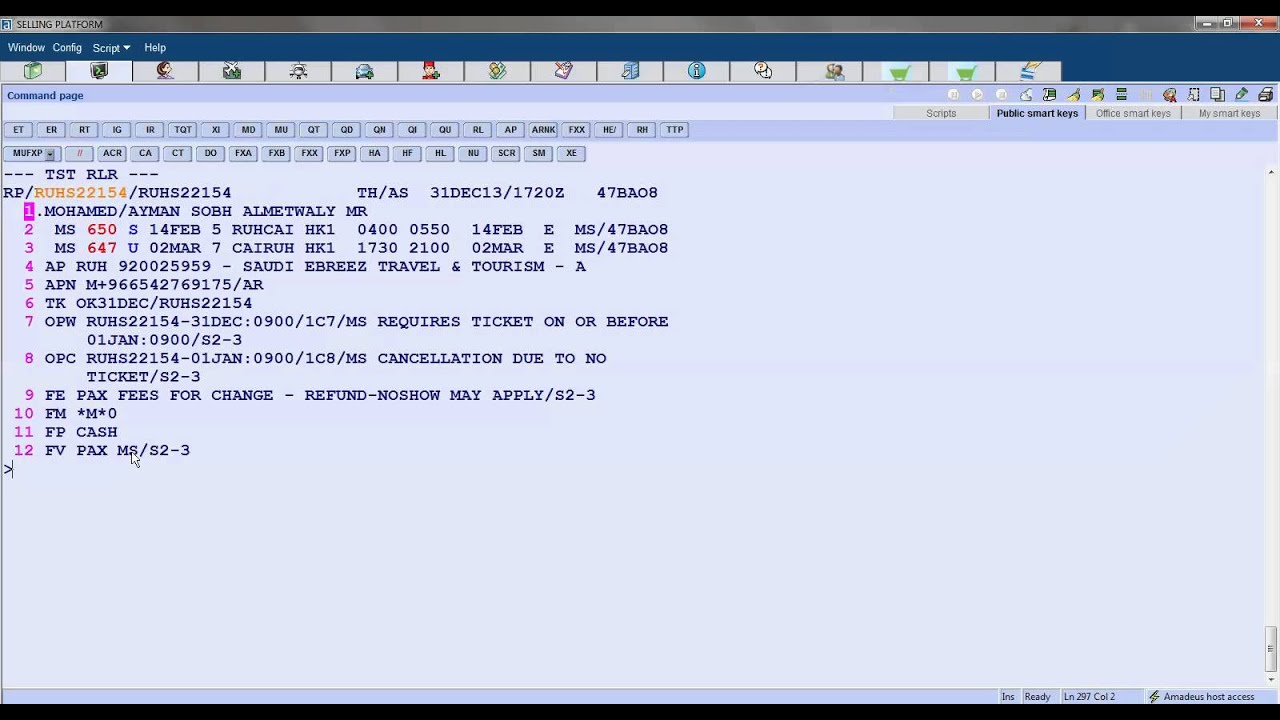Open the Config menu
The height and width of the screenshot is (720, 1280).
pyautogui.click(x=67, y=48)
